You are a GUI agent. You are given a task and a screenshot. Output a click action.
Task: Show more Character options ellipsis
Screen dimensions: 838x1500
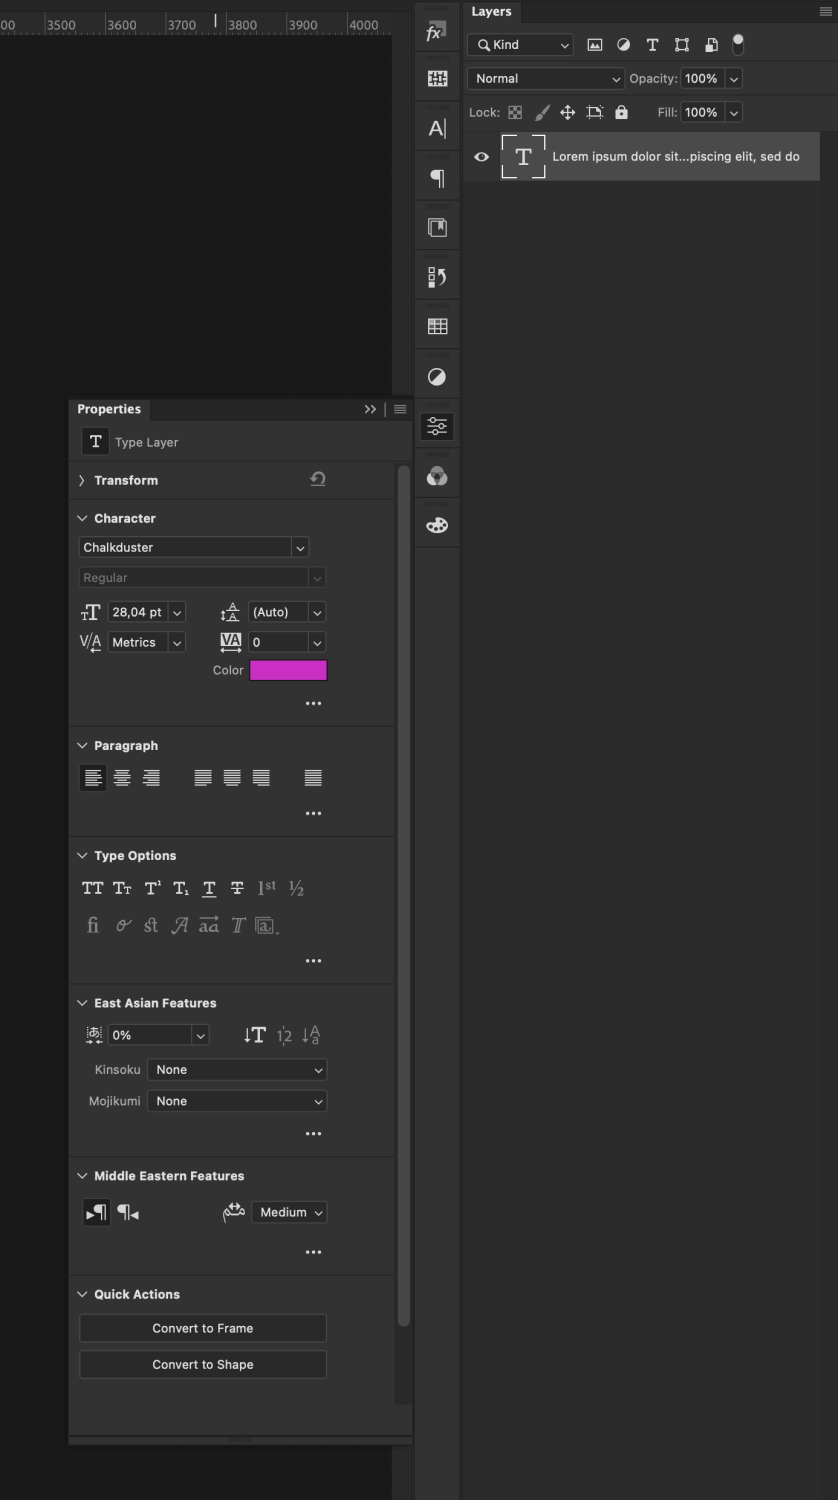coord(313,704)
